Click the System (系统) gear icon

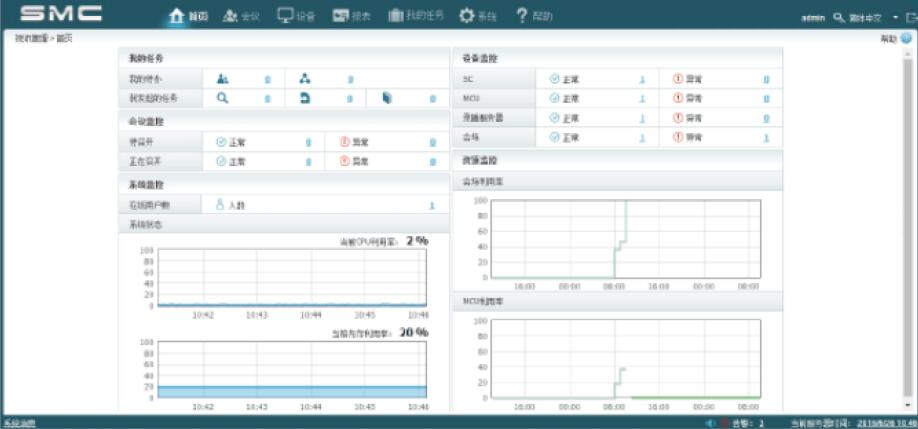click(466, 16)
